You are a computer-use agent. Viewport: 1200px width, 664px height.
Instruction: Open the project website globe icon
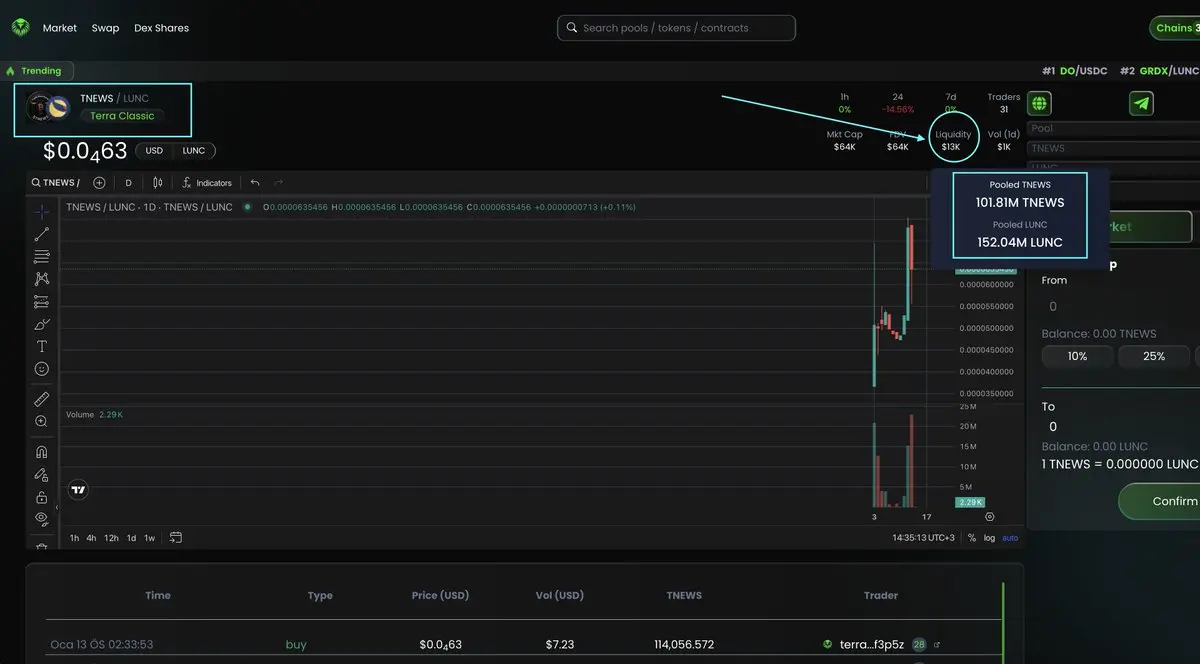tap(1039, 103)
